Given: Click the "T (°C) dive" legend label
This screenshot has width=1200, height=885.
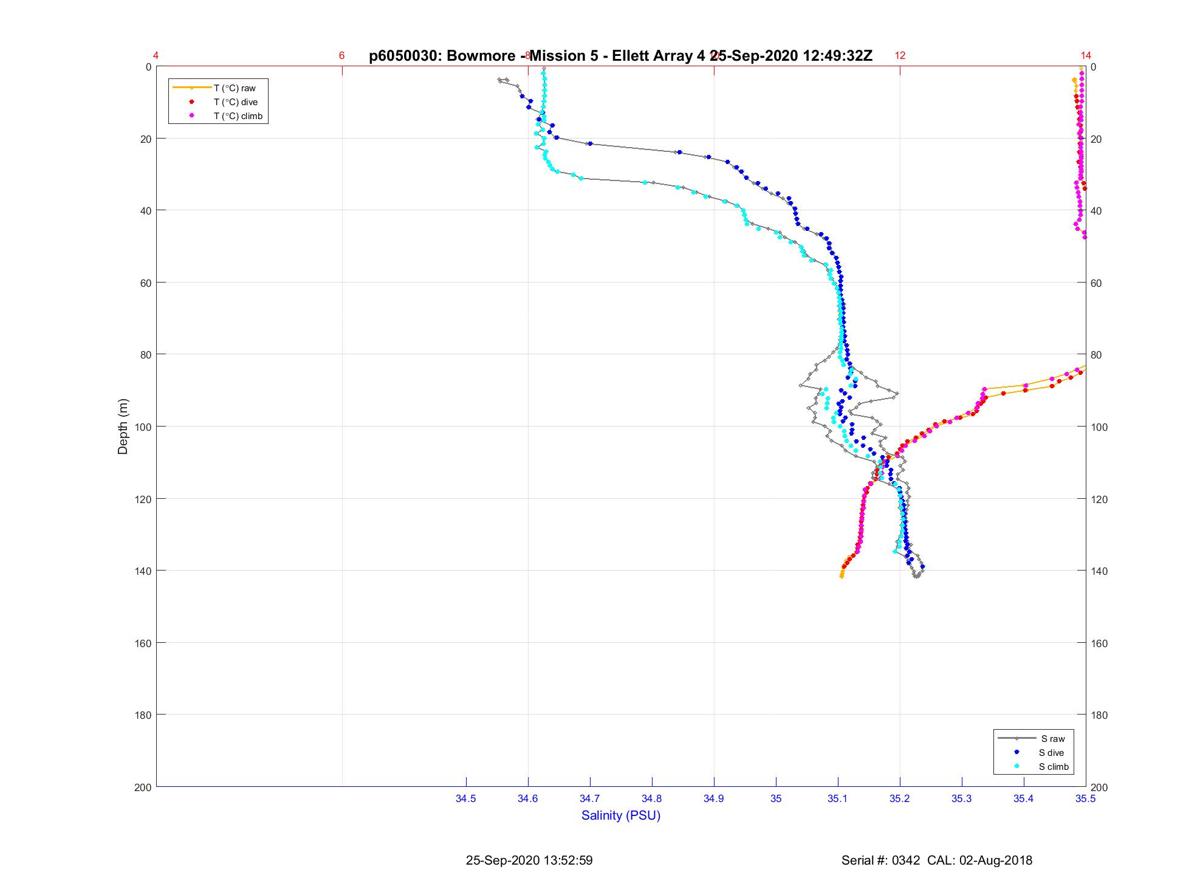Looking at the screenshot, I should (x=235, y=102).
